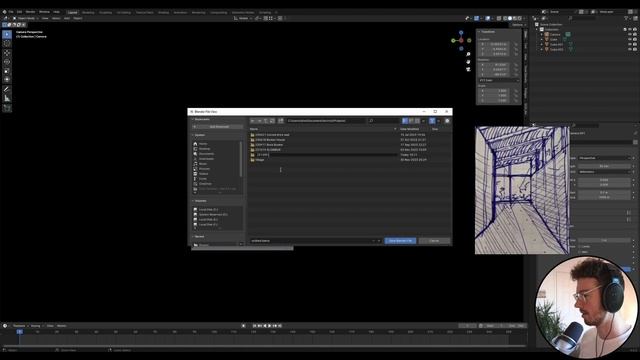The width and height of the screenshot is (640, 360).
Task: Open rotation mode XYZ Euler dropdown
Action: click(499, 80)
